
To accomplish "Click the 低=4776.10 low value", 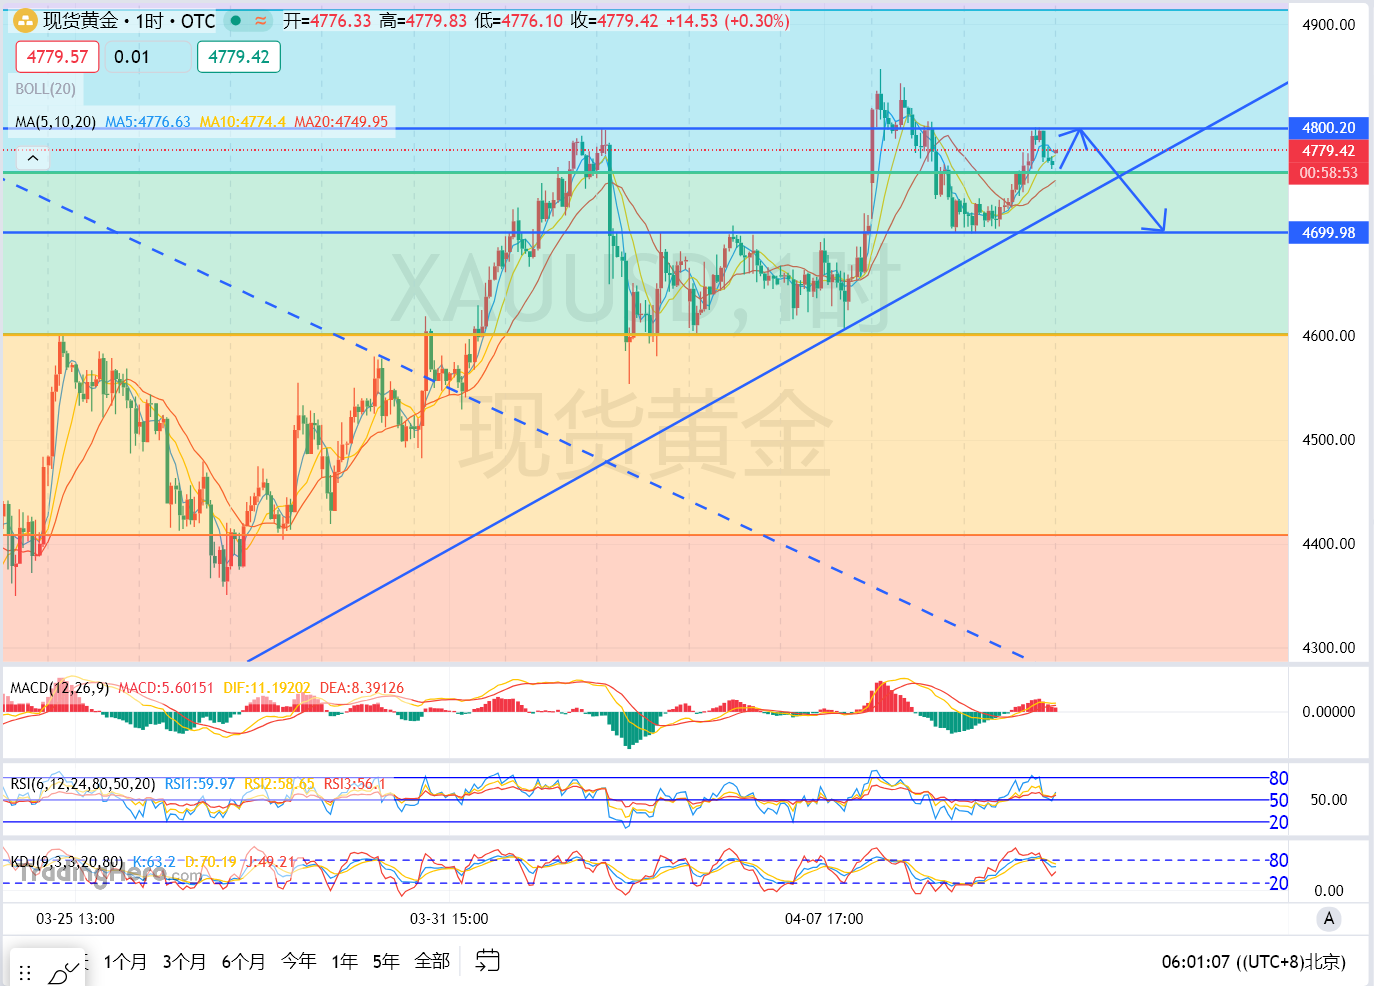I will point(519,21).
